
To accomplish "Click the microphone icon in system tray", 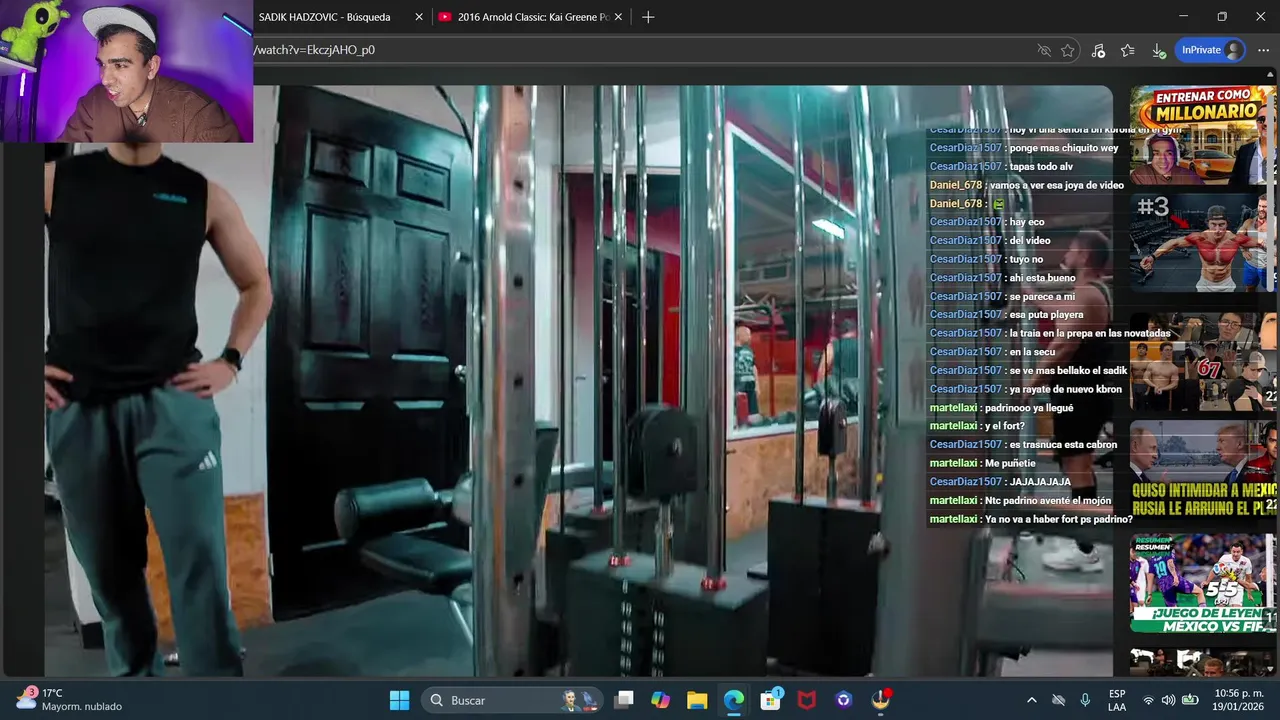I will click(x=1085, y=700).
